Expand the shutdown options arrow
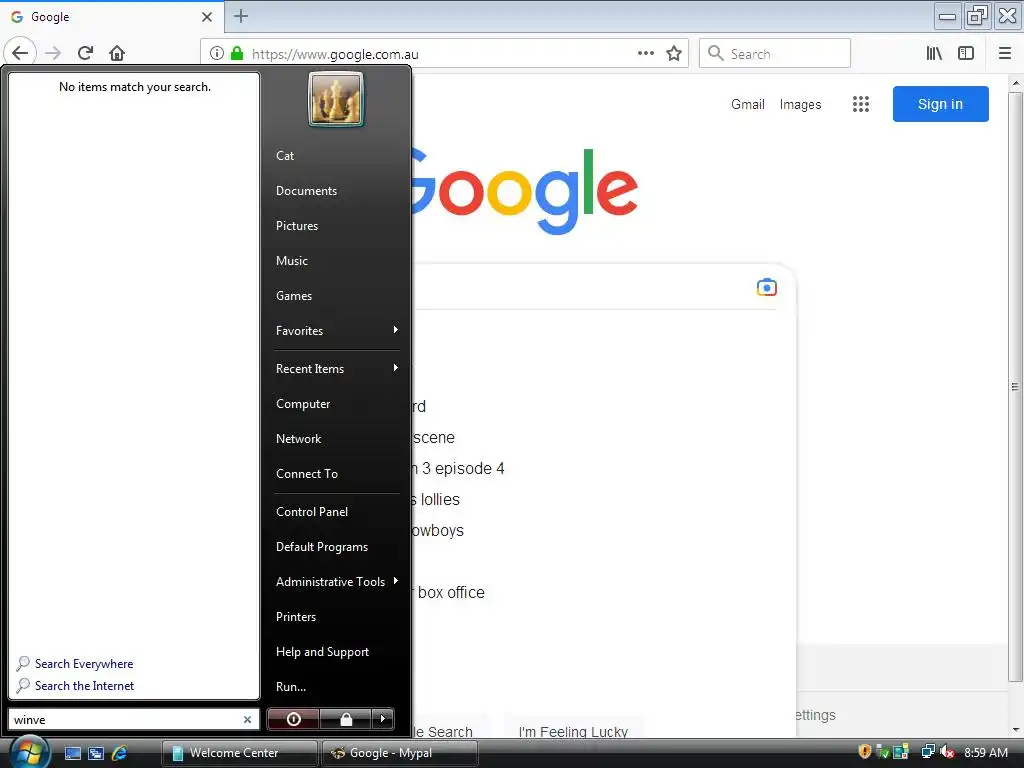The image size is (1024, 768). point(383,719)
